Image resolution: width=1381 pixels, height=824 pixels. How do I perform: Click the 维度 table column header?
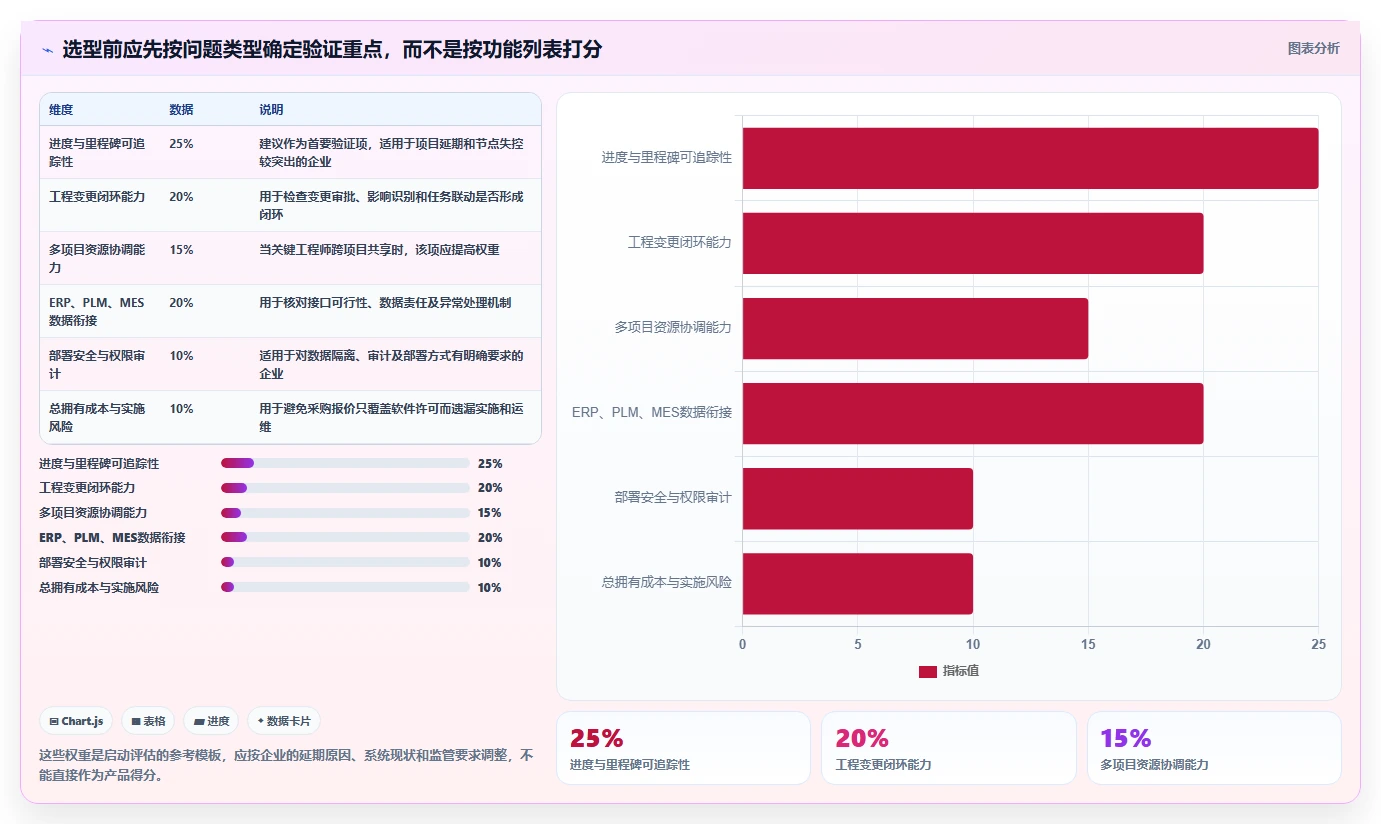(x=61, y=110)
